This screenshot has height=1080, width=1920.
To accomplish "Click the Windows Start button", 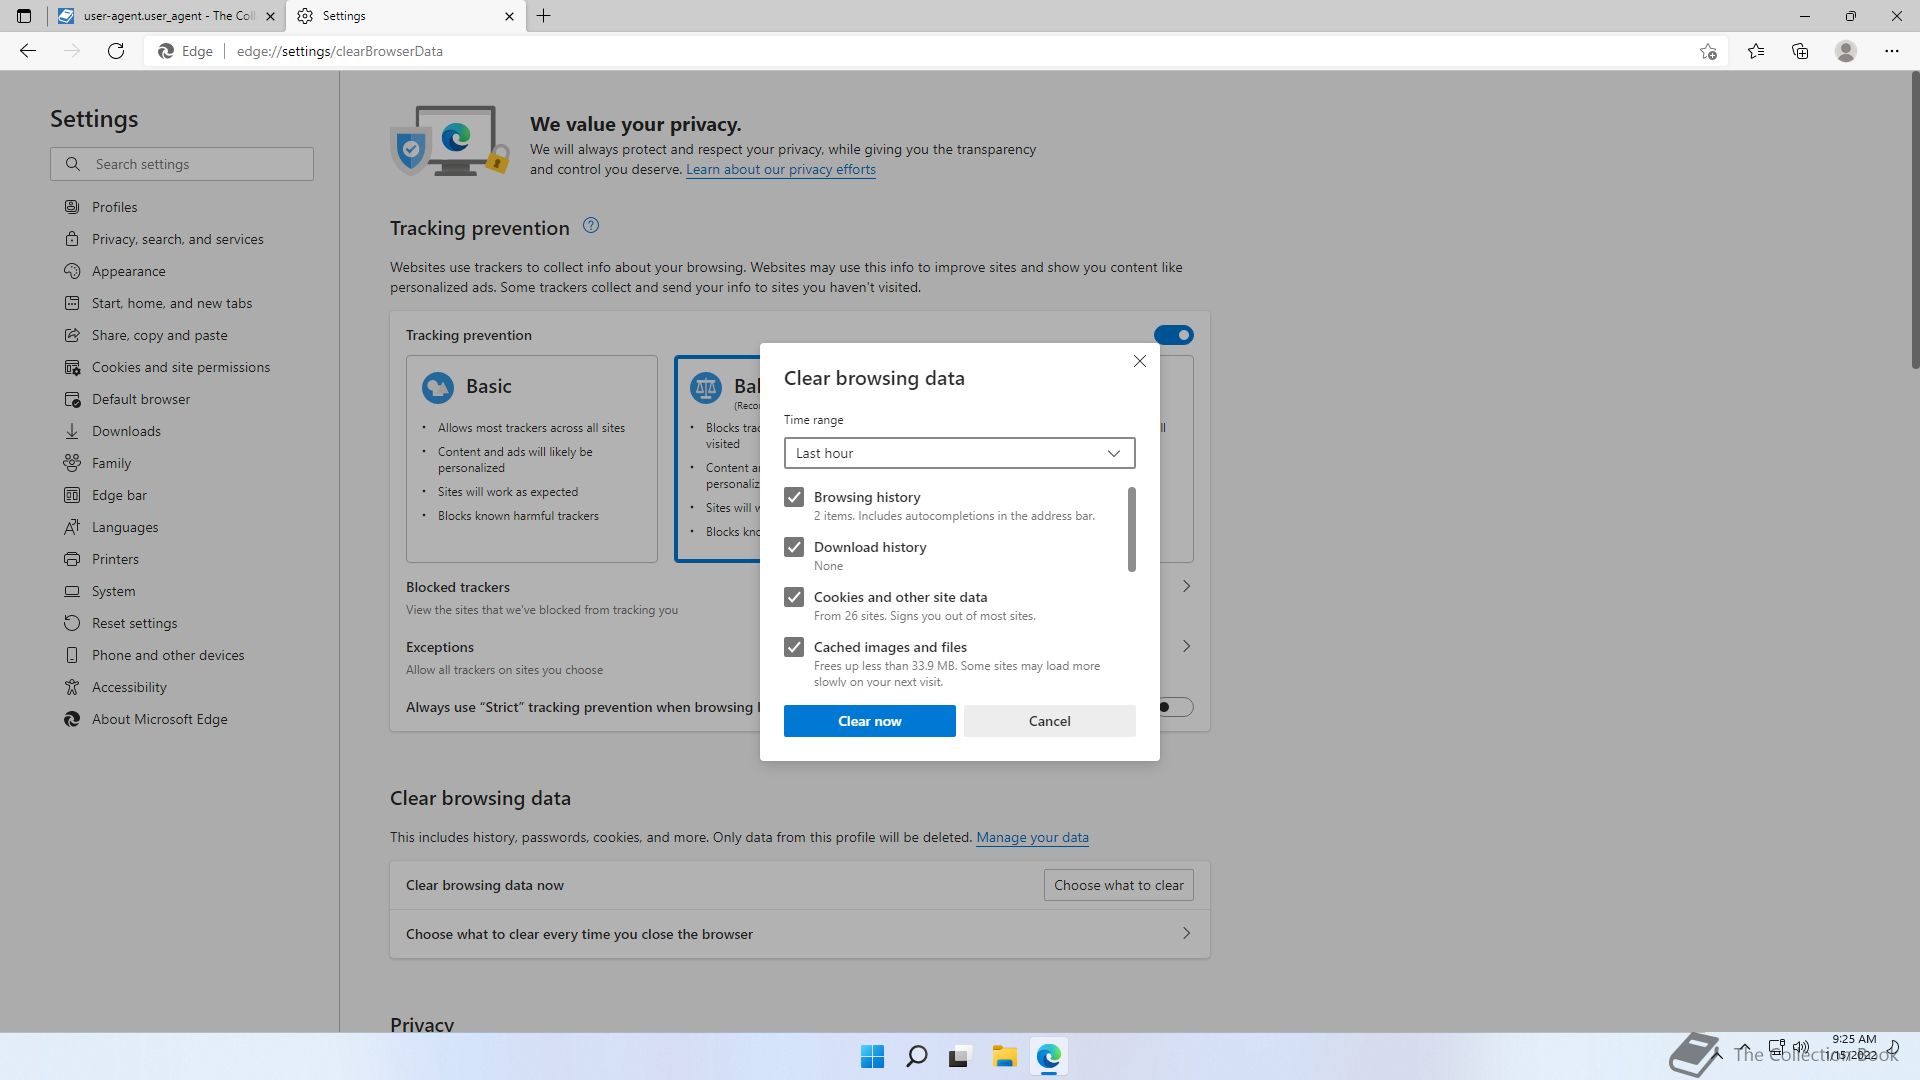I will (872, 1056).
